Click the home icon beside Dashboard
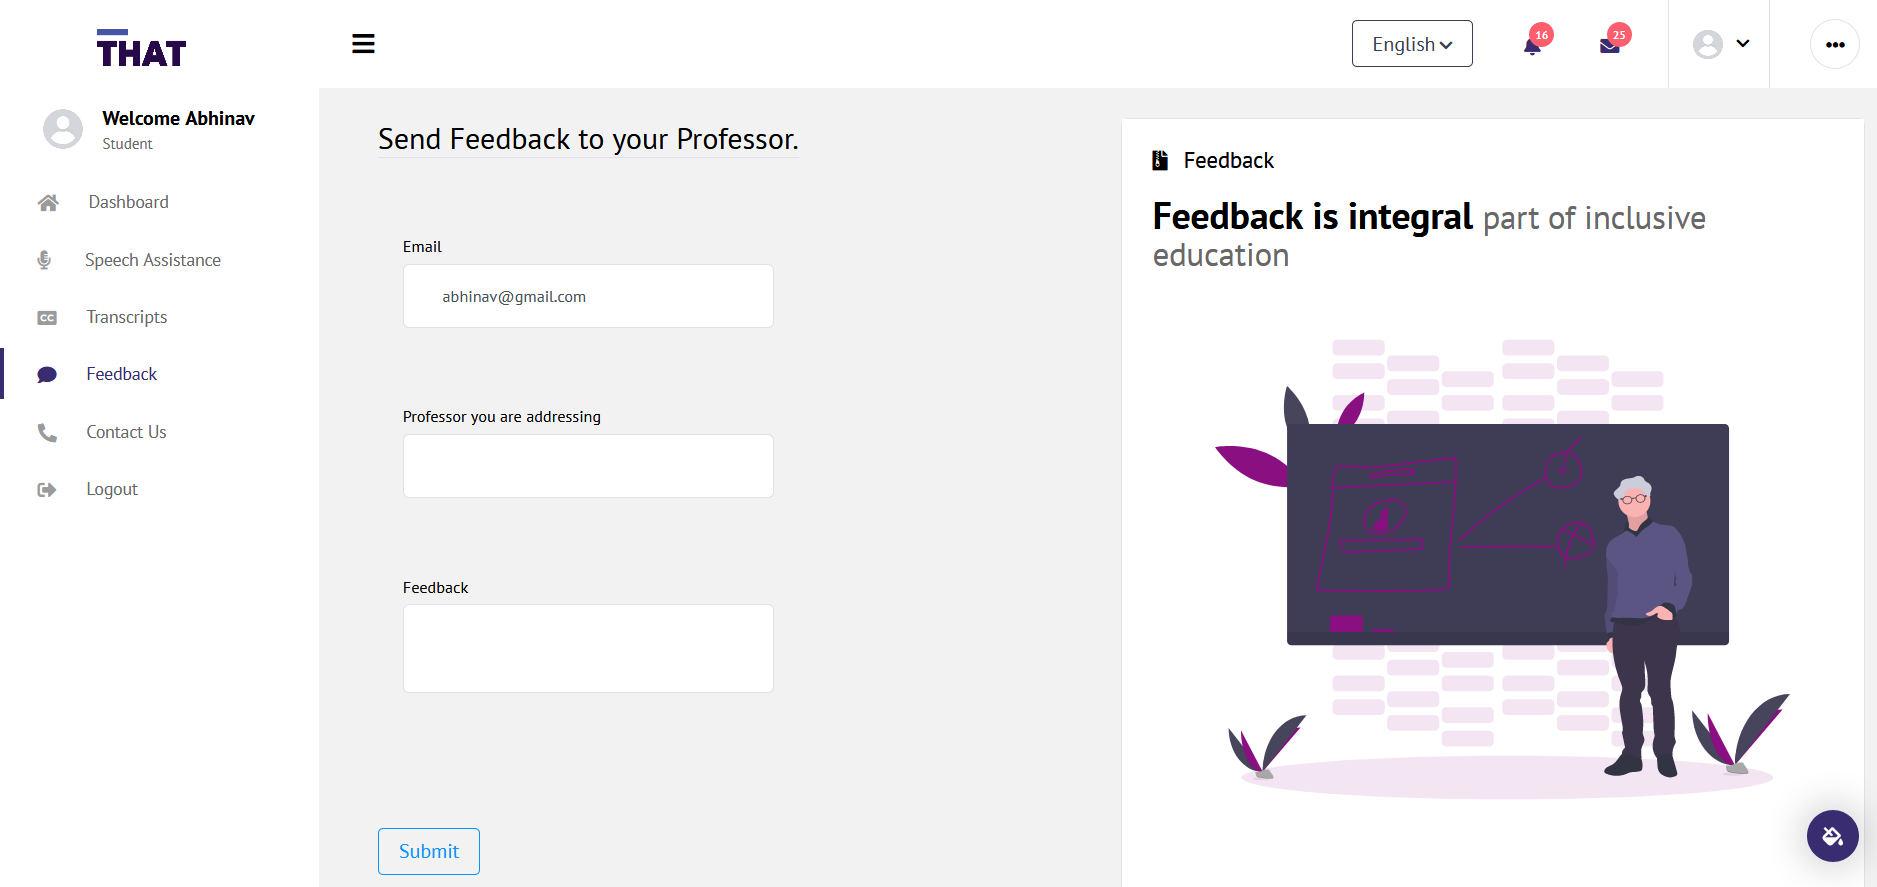Viewport: 1877px width, 887px height. tap(48, 203)
